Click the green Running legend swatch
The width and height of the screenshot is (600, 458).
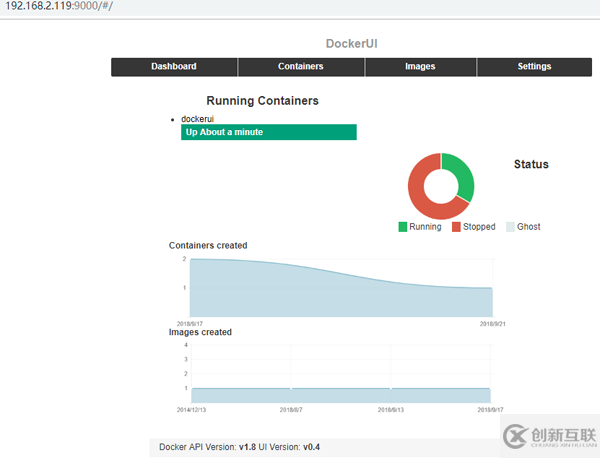click(403, 227)
